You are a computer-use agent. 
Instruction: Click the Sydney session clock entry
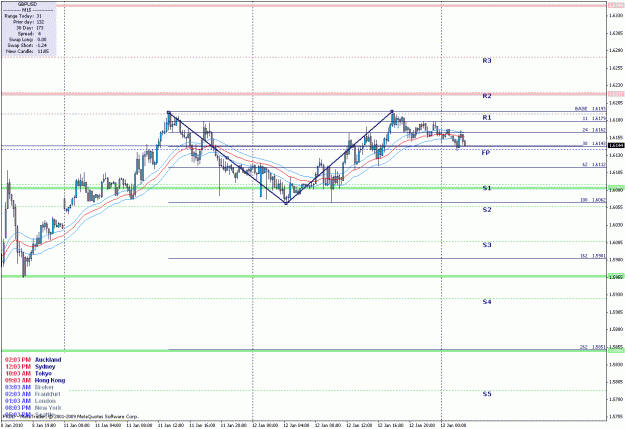click(30, 366)
